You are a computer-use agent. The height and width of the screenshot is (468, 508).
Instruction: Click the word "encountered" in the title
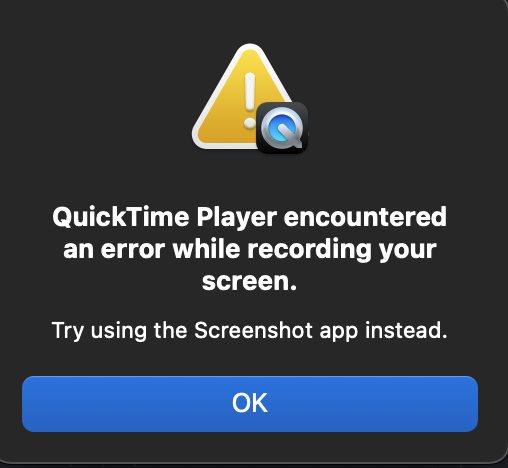365,217
